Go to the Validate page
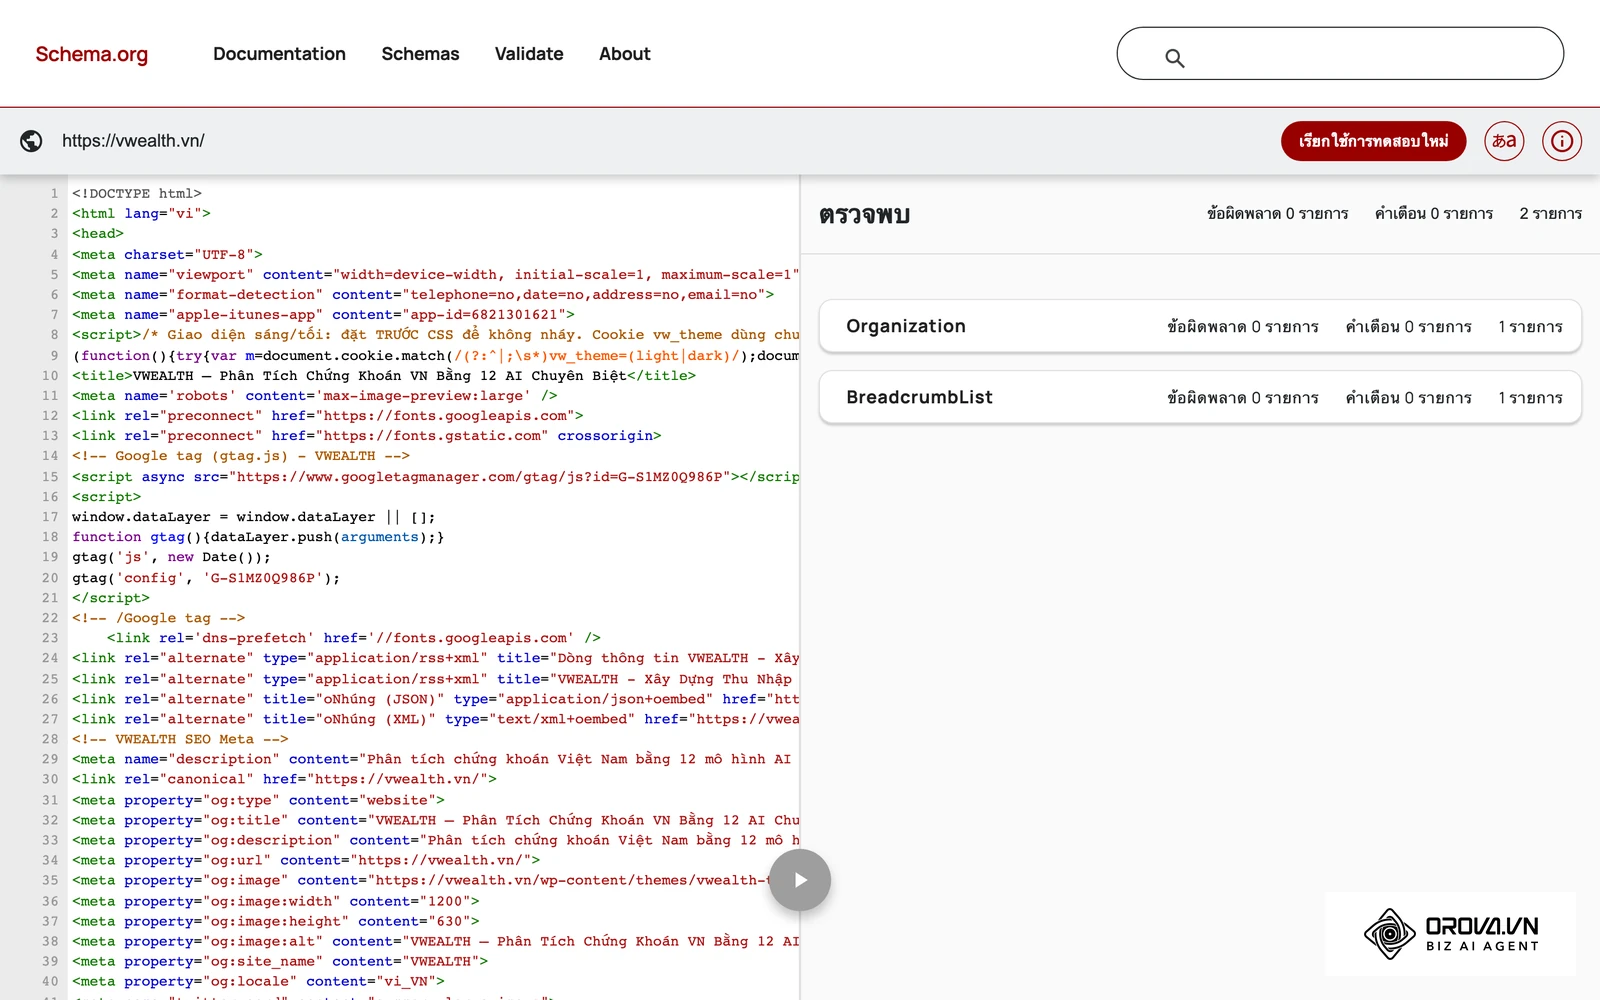Viewport: 1600px width, 1000px height. 529,54
